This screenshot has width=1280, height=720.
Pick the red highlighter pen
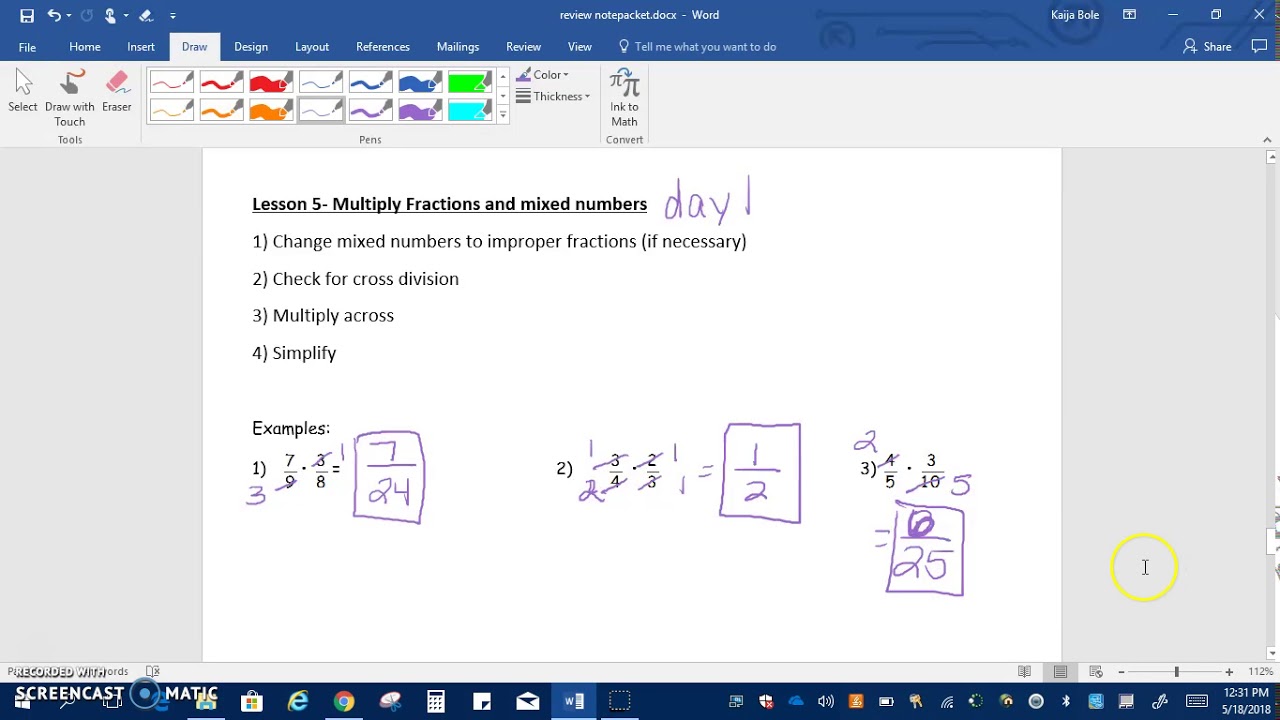(271, 82)
